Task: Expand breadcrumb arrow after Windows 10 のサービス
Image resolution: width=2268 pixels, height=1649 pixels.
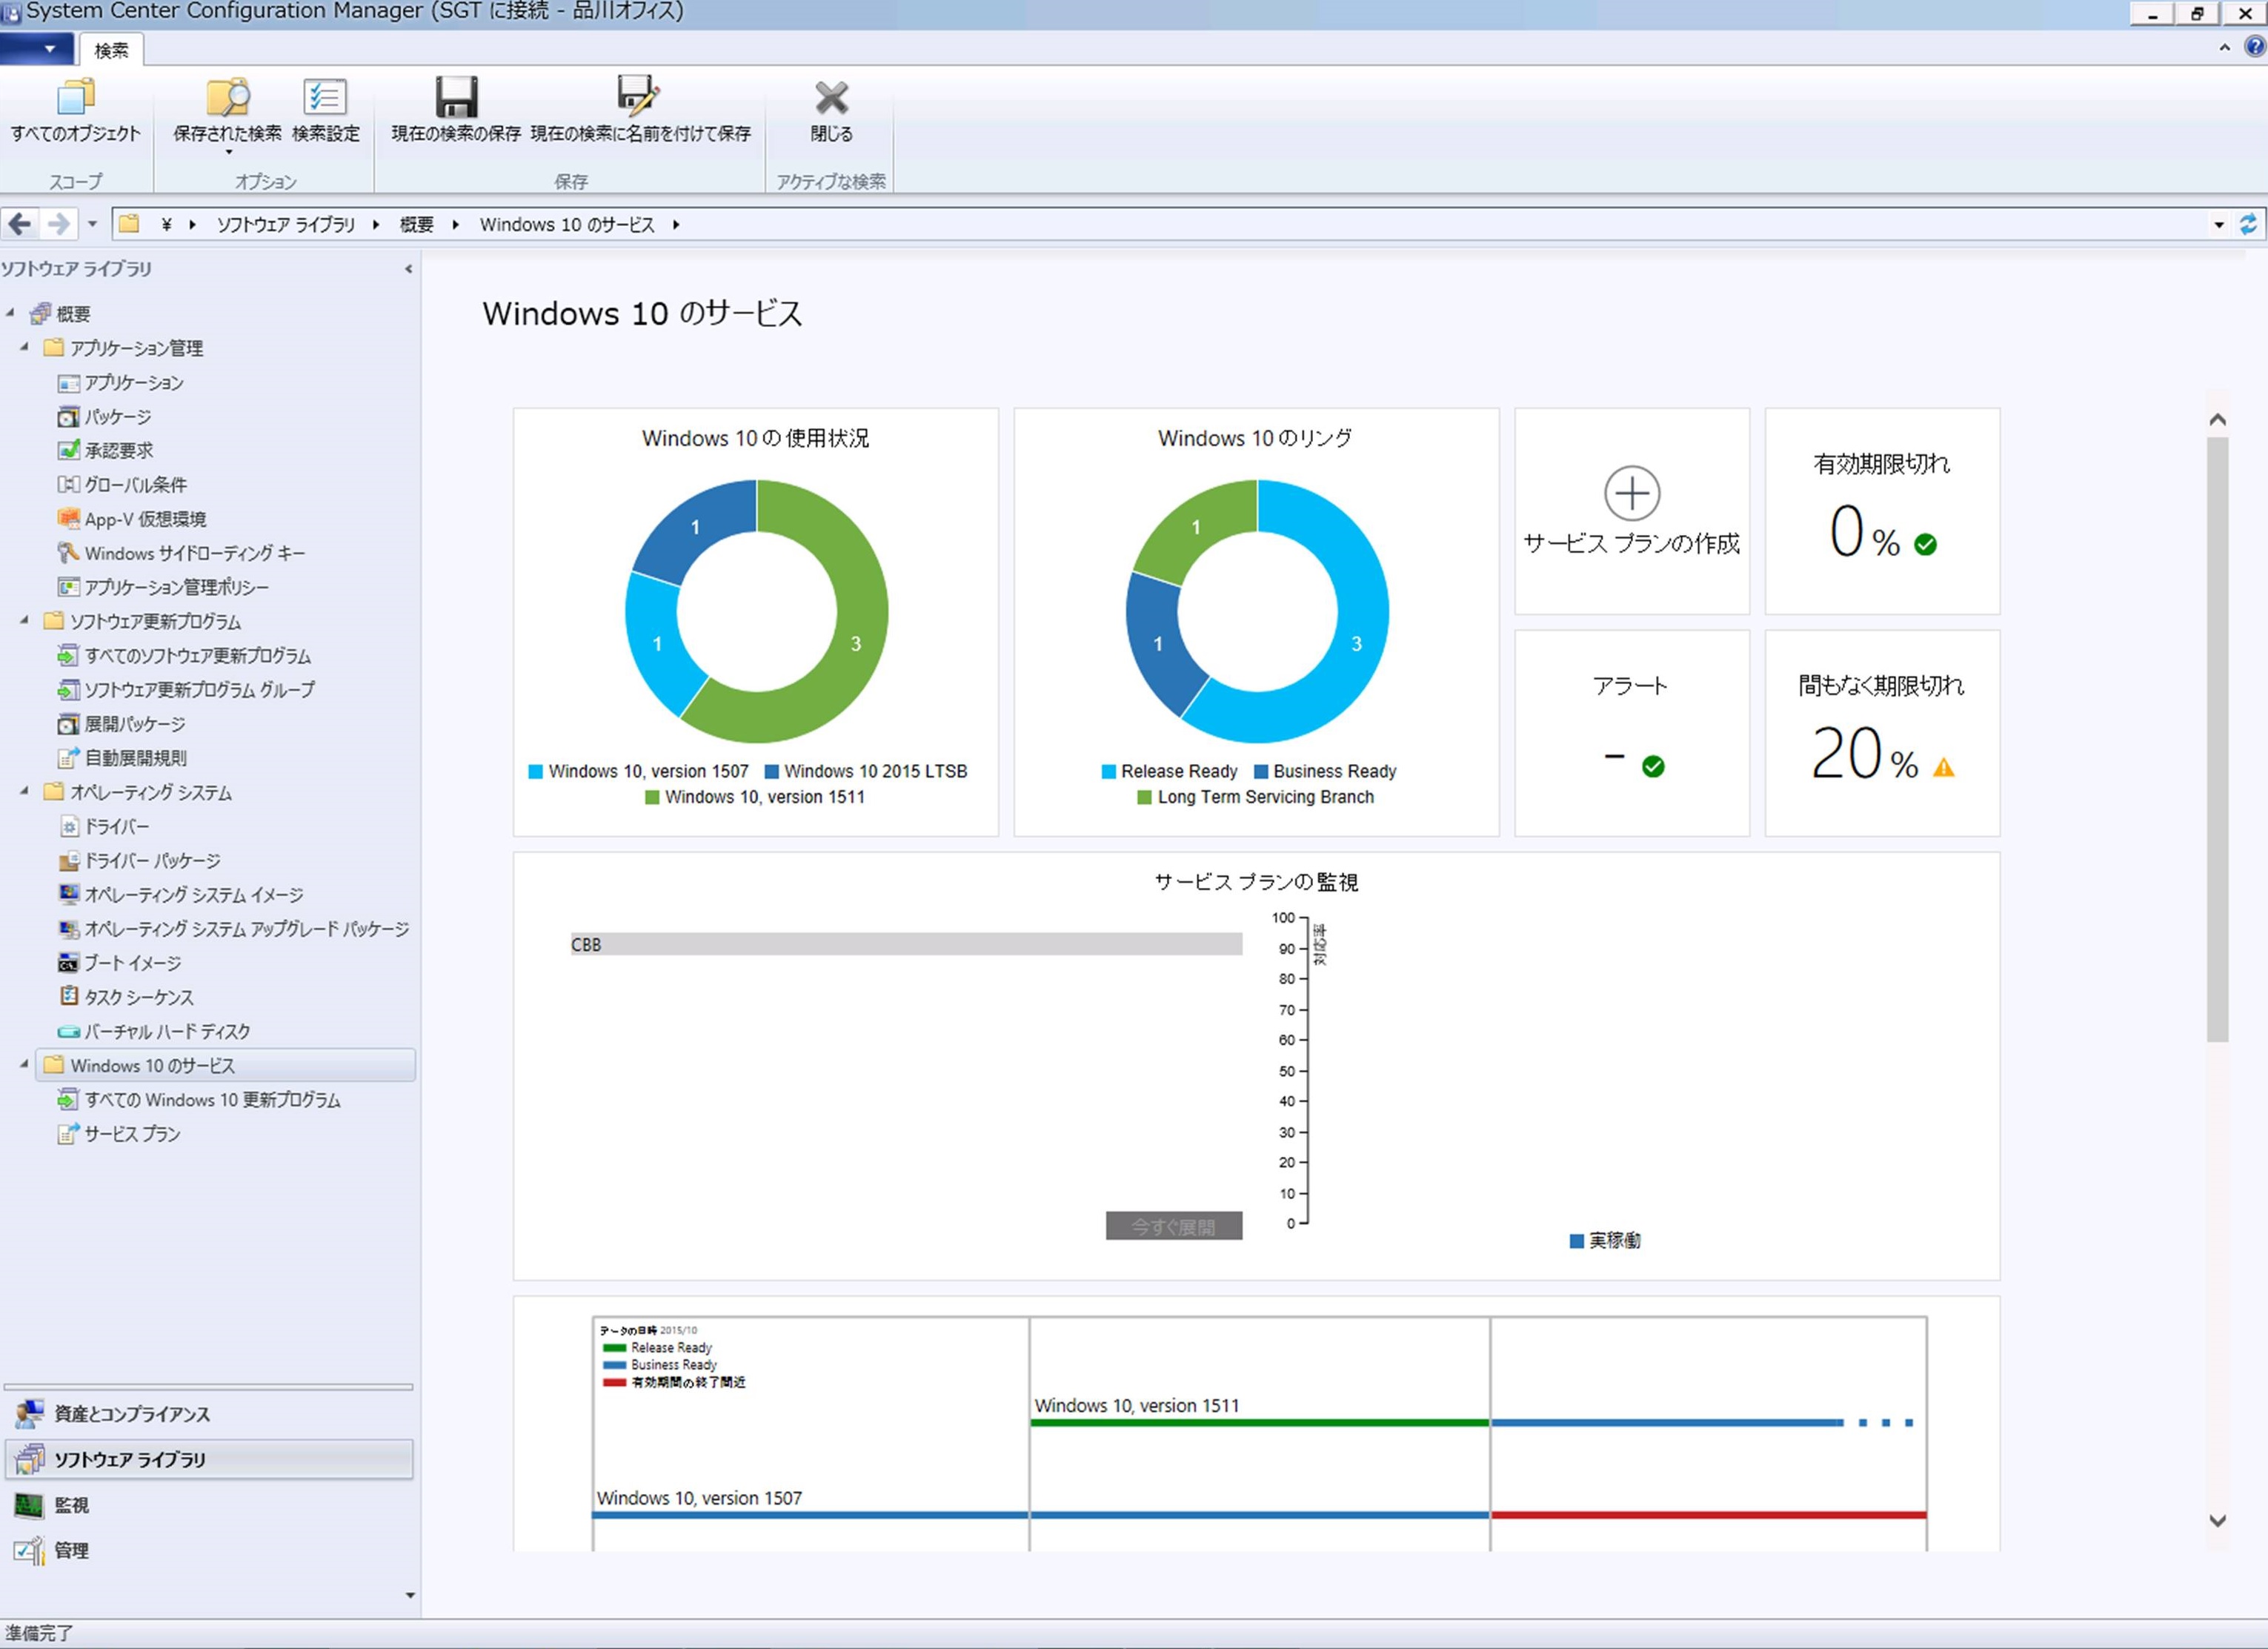Action: [x=676, y=224]
